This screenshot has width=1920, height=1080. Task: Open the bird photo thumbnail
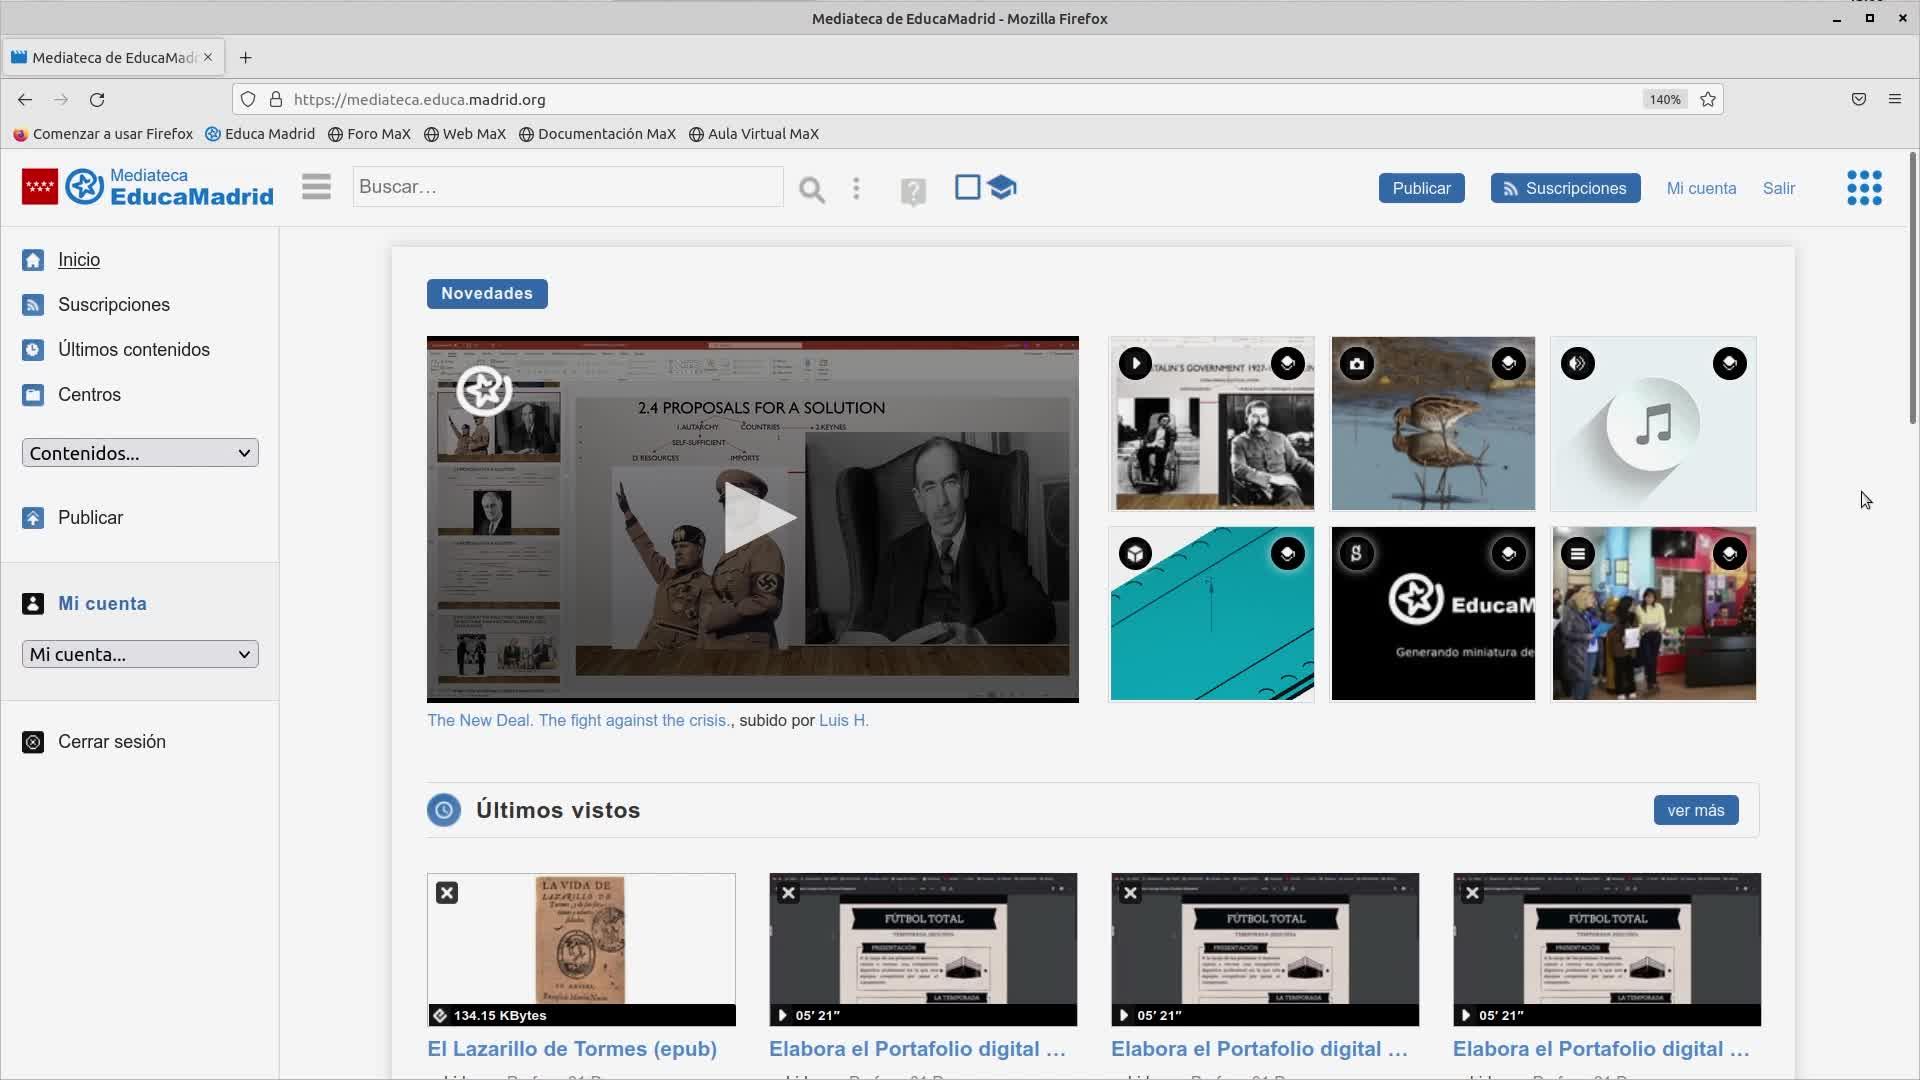(1432, 424)
